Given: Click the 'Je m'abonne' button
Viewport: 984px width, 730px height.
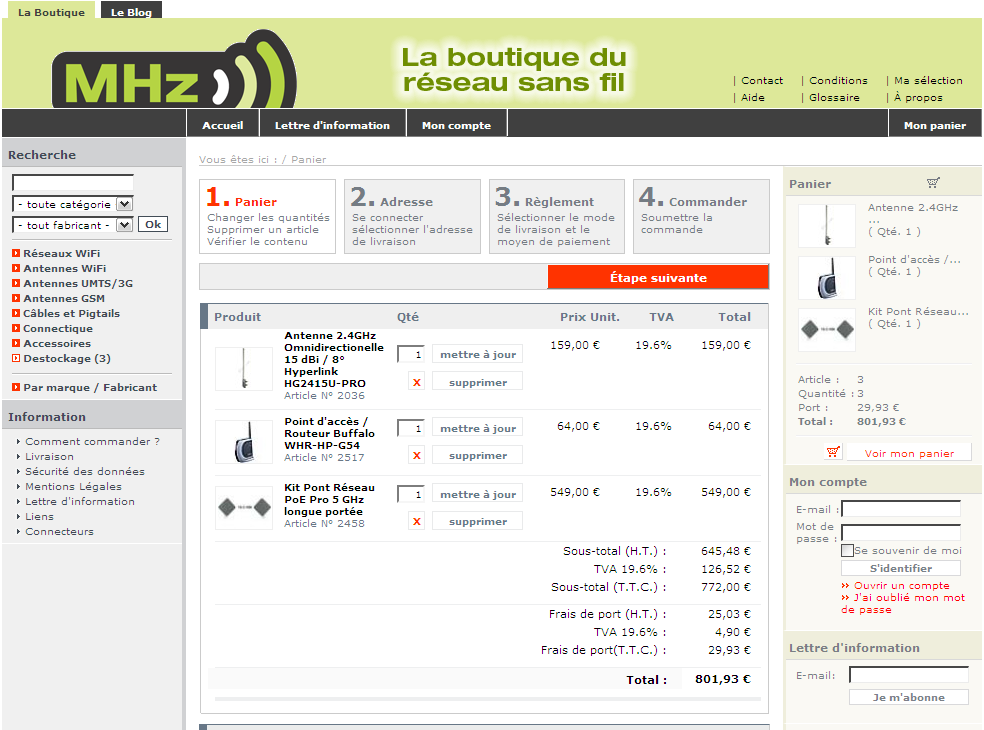Looking at the screenshot, I should coord(908,697).
